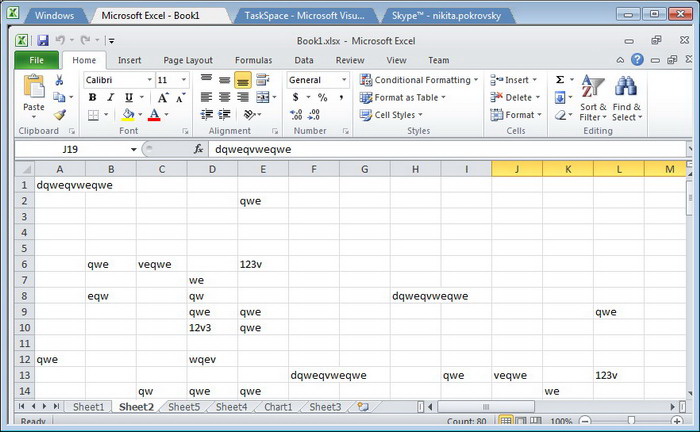Switch to the Skype window tab

(446, 16)
